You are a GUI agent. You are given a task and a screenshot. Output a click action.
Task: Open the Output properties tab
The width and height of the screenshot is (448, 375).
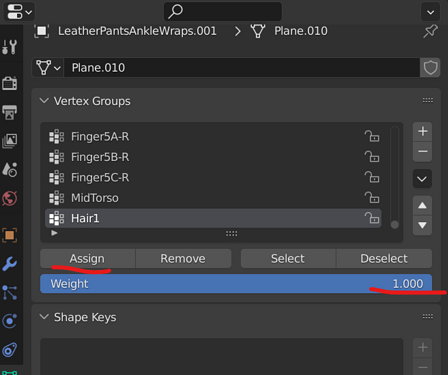[x=10, y=112]
